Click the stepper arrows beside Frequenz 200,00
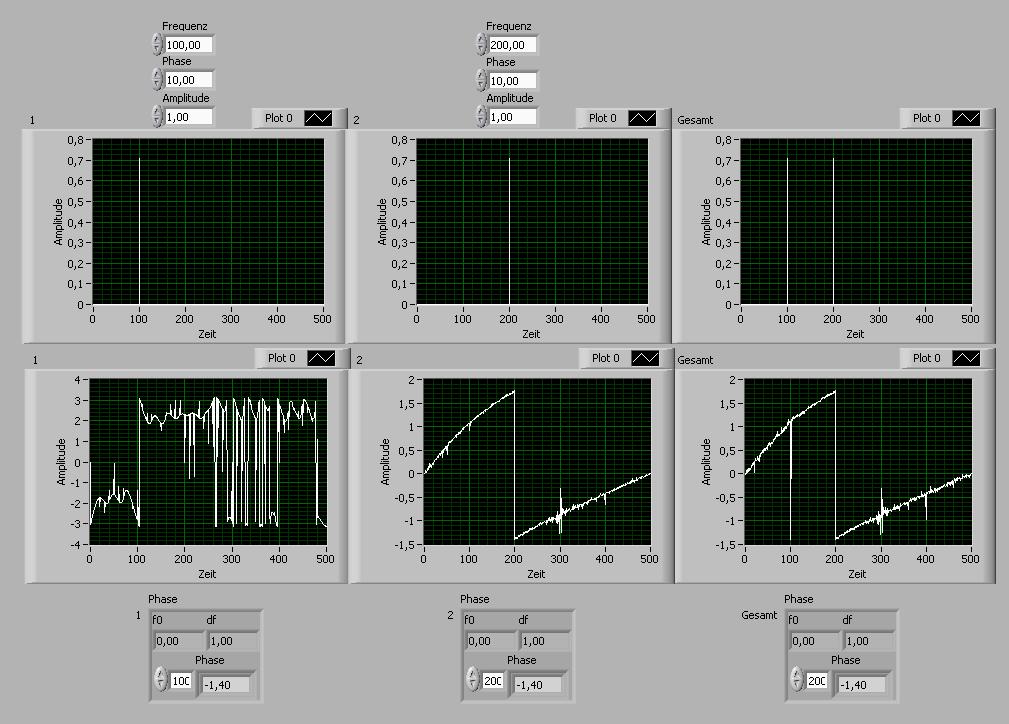 [481, 44]
